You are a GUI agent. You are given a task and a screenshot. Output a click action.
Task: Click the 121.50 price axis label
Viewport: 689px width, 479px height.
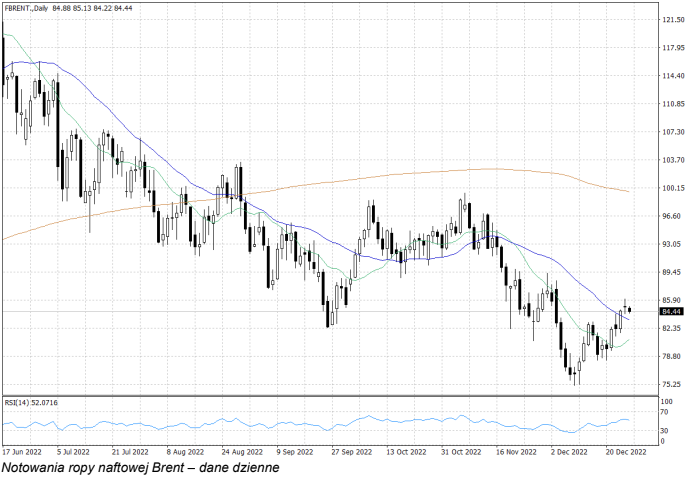(x=672, y=19)
